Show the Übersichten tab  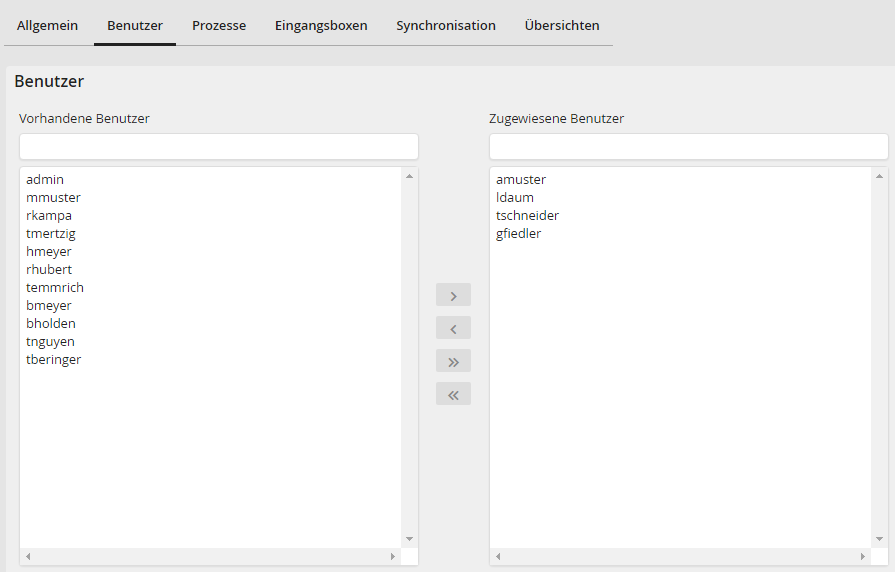(562, 25)
